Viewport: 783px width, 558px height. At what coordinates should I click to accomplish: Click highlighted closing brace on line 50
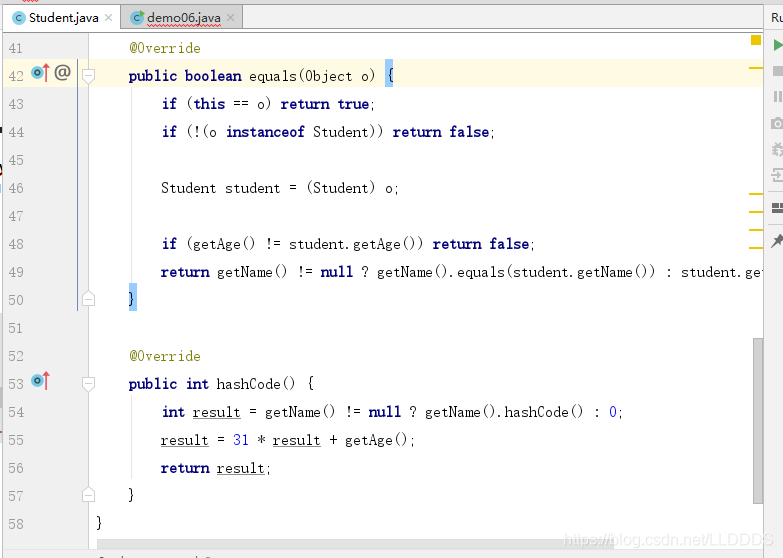(x=132, y=298)
